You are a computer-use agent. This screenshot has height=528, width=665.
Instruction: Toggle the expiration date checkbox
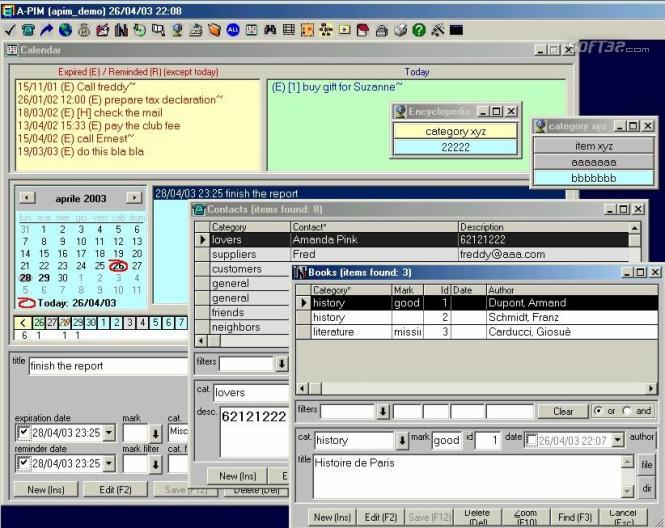pyautogui.click(x=23, y=433)
